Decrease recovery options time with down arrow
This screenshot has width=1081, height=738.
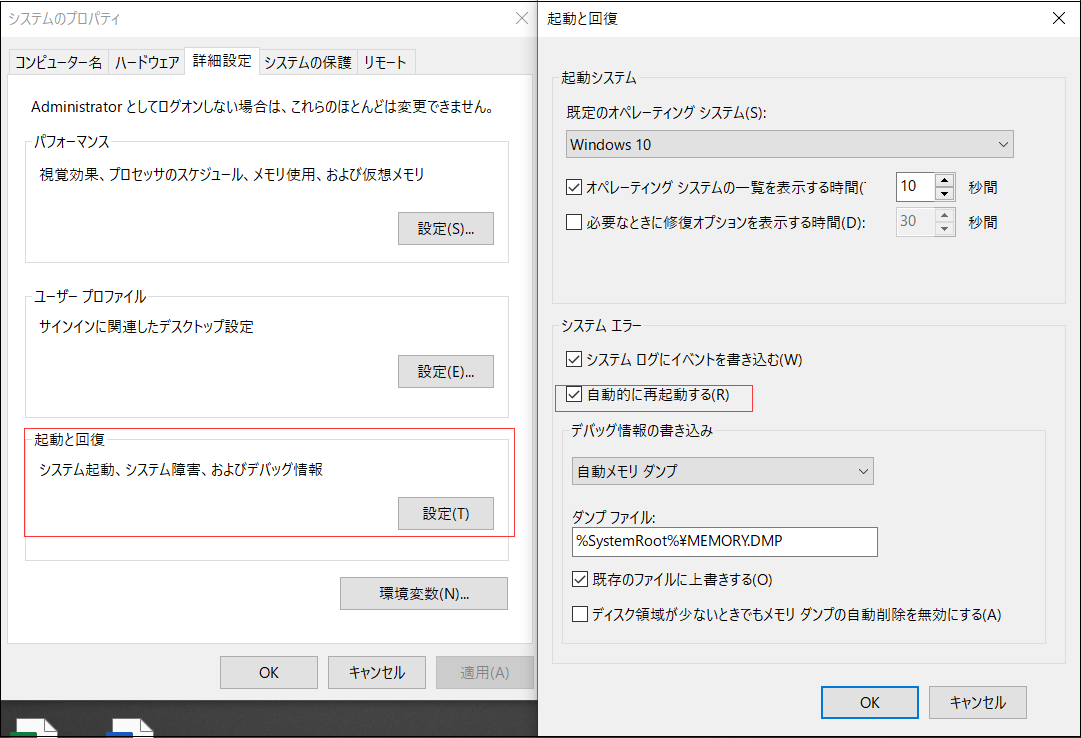click(x=945, y=229)
